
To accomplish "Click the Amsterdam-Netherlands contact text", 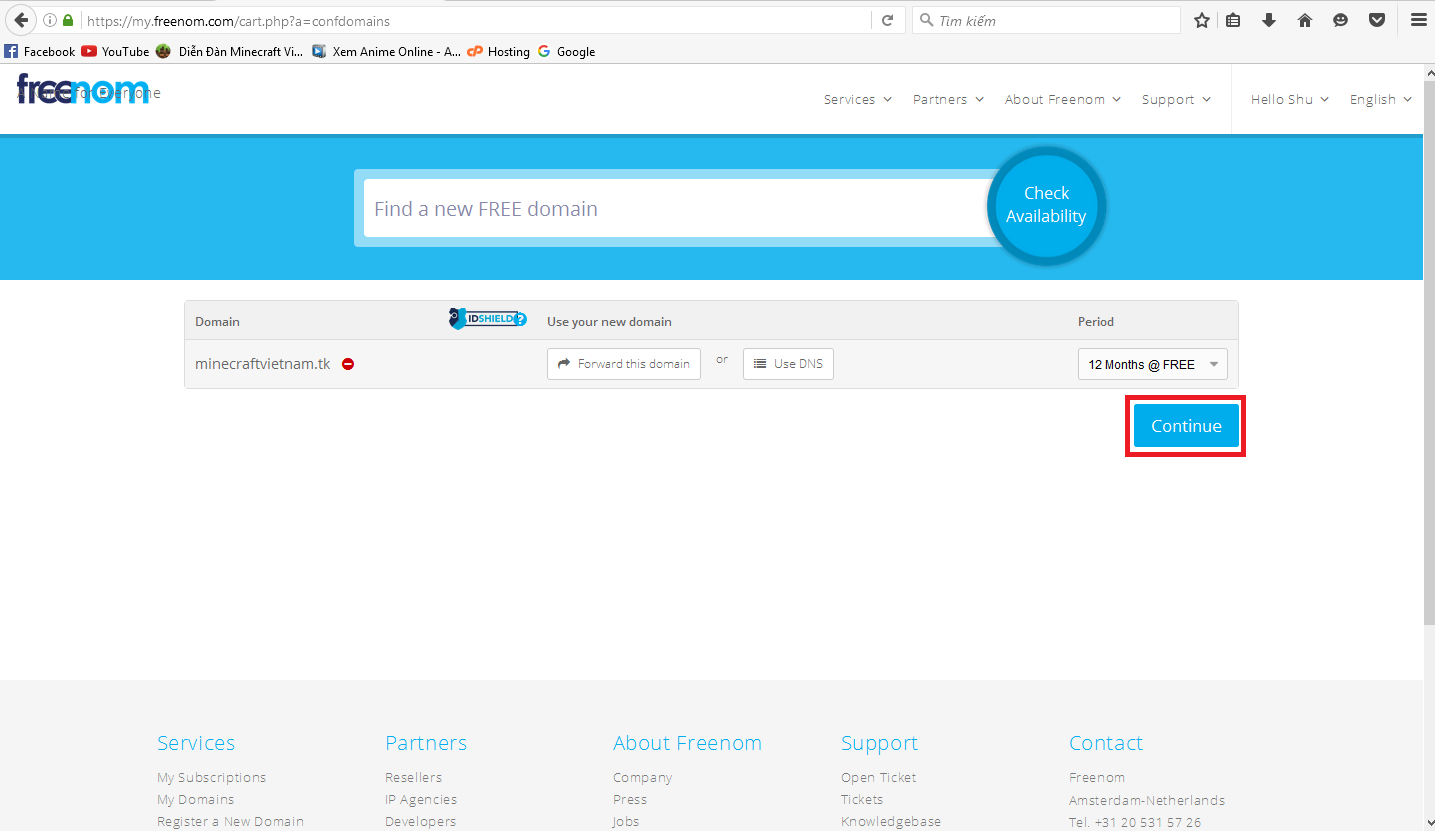I will point(1147,799).
